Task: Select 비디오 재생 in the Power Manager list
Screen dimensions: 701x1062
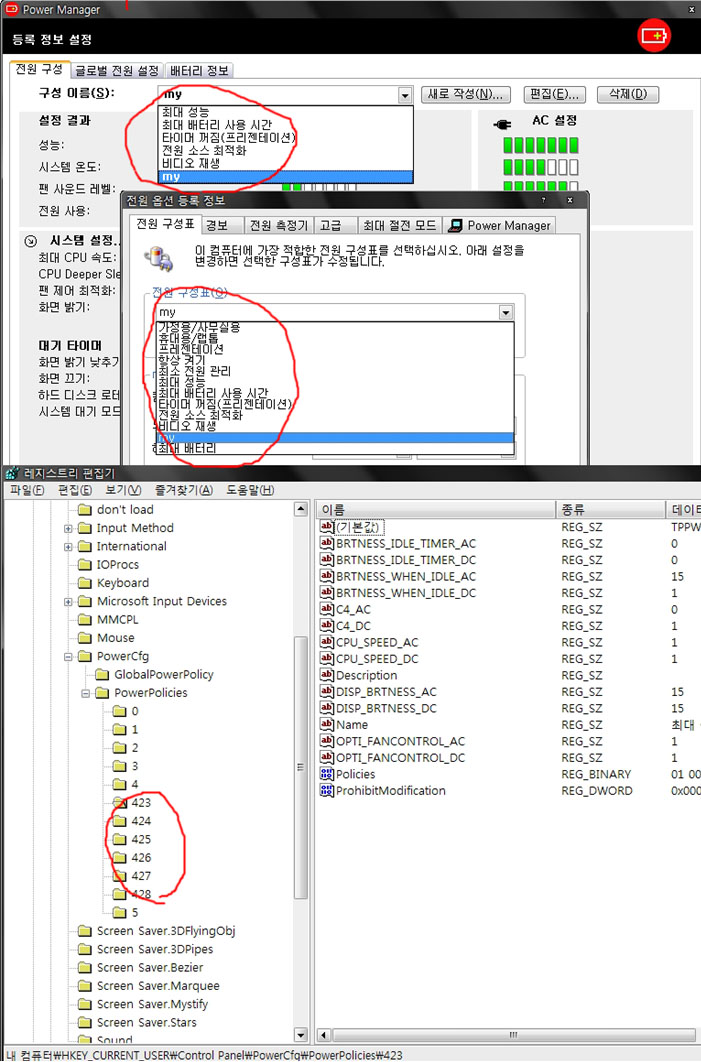Action: [x=190, y=163]
